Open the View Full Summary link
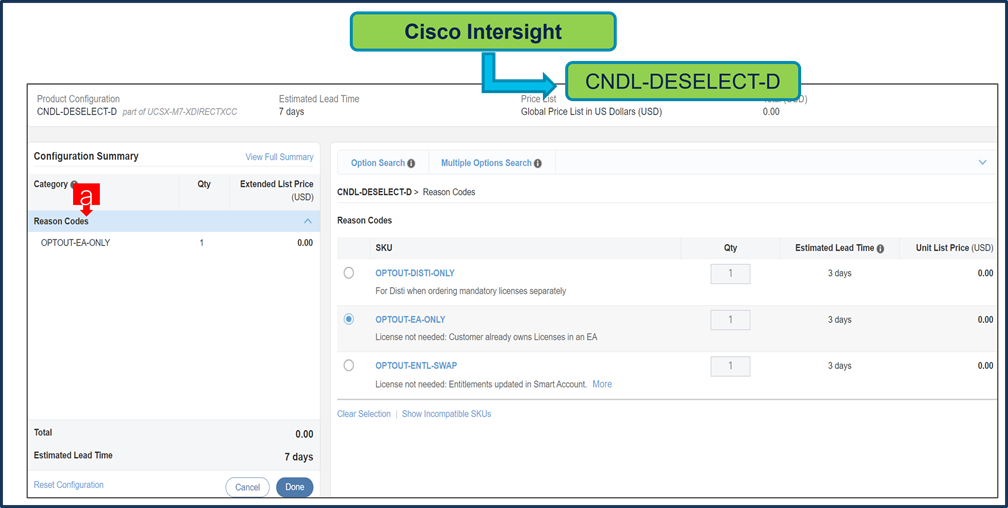Screen dimensions: 1008x508 (x=280, y=157)
